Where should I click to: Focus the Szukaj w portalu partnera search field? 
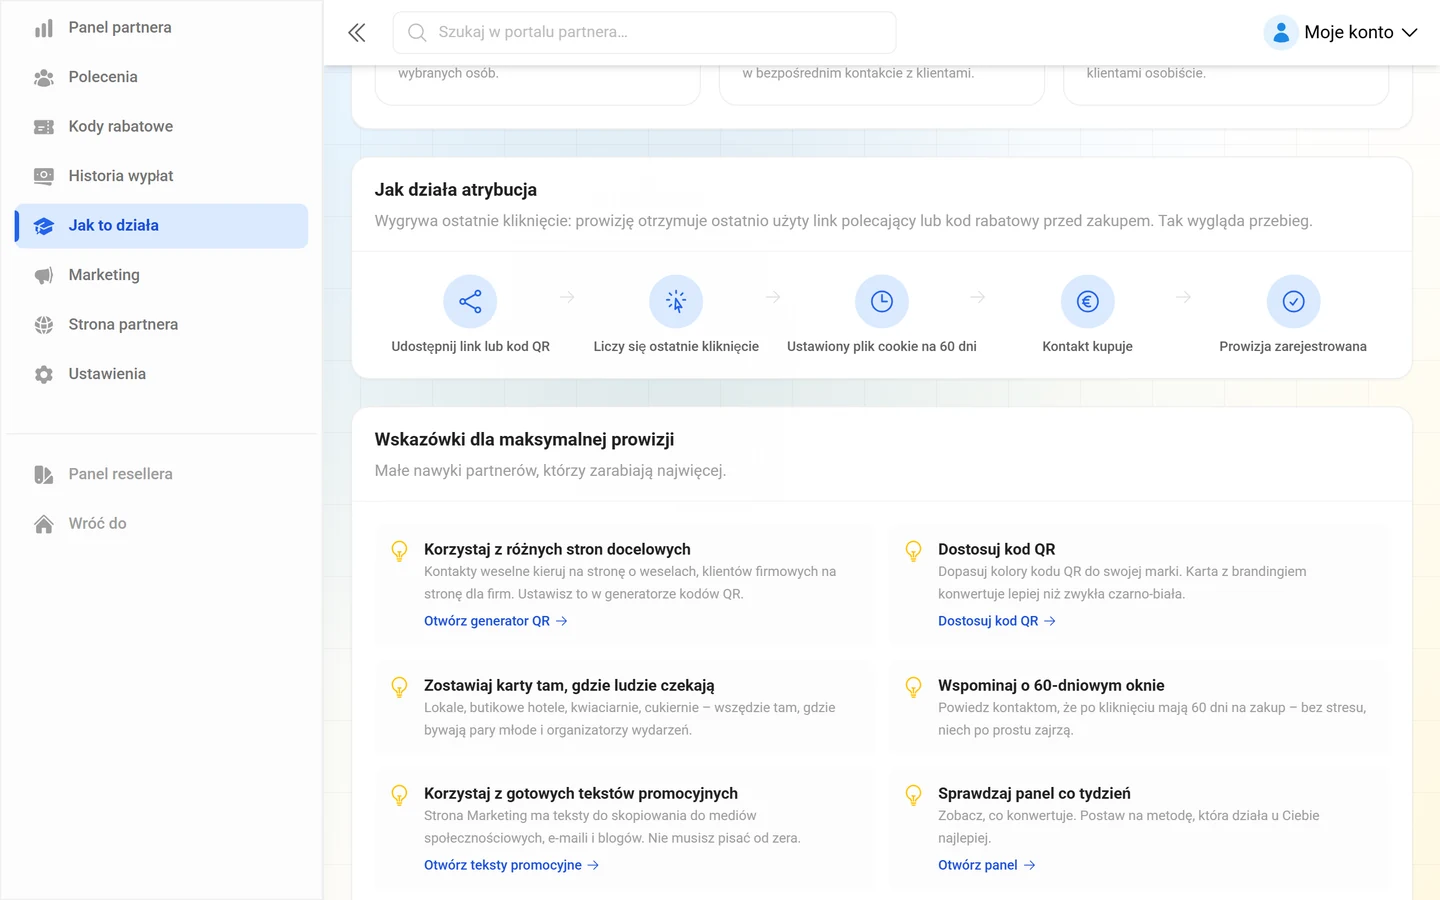(644, 32)
